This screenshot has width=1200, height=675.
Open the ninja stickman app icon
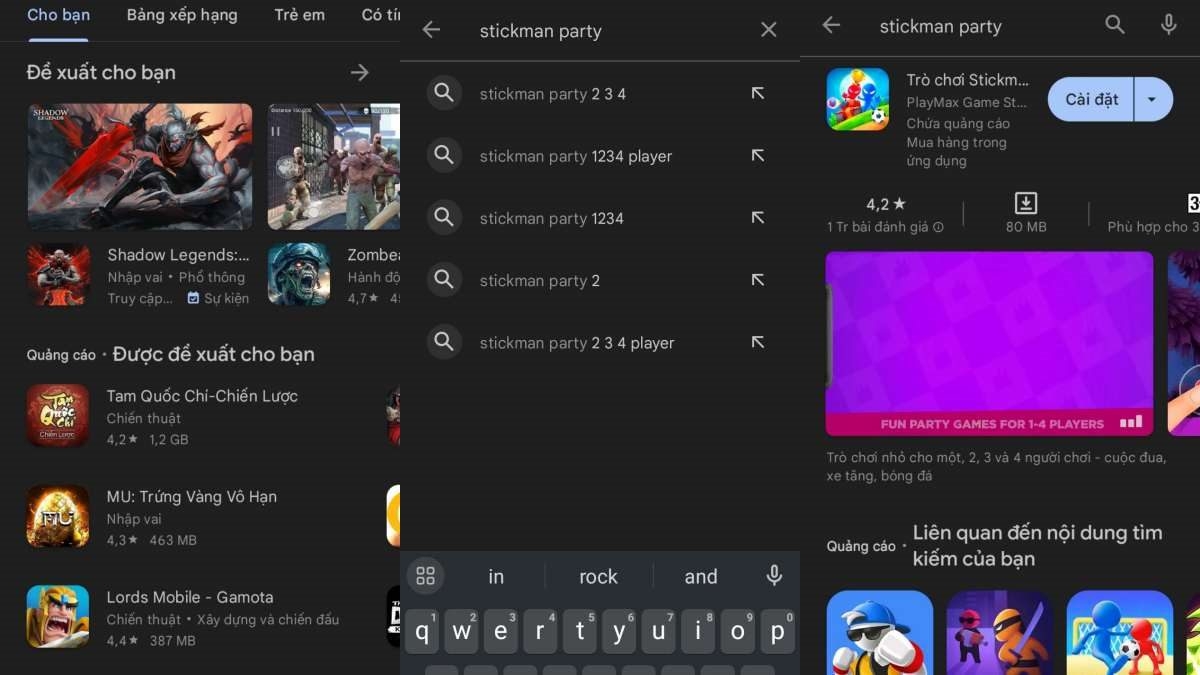(x=1000, y=633)
